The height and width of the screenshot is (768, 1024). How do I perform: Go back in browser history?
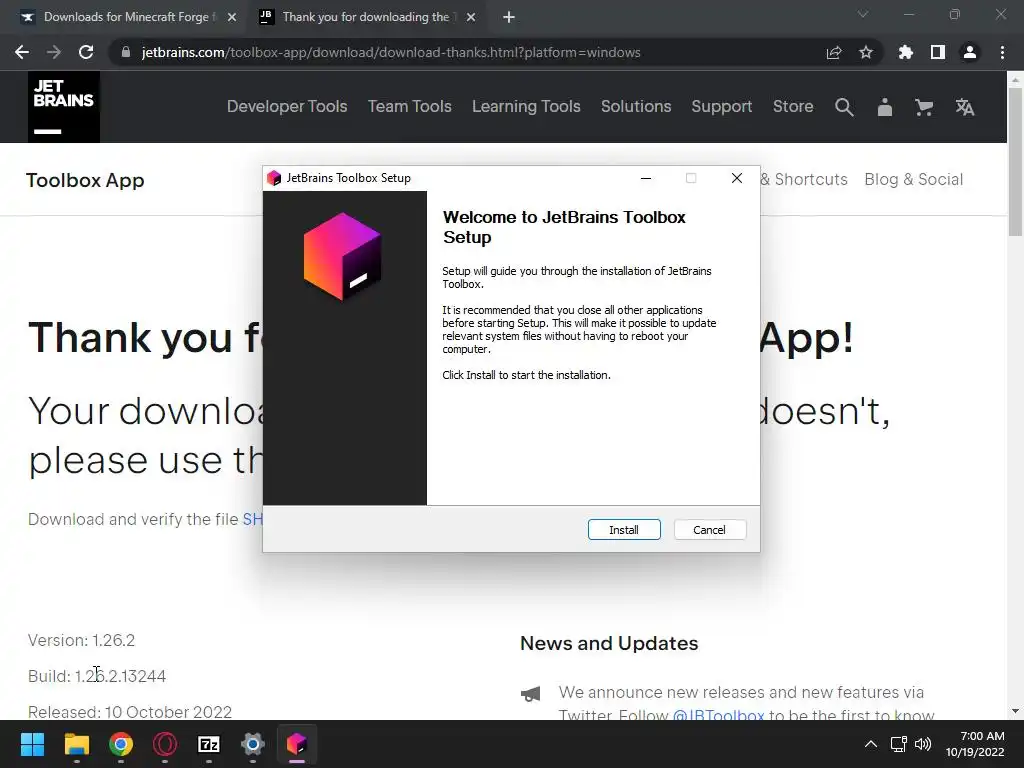point(22,52)
